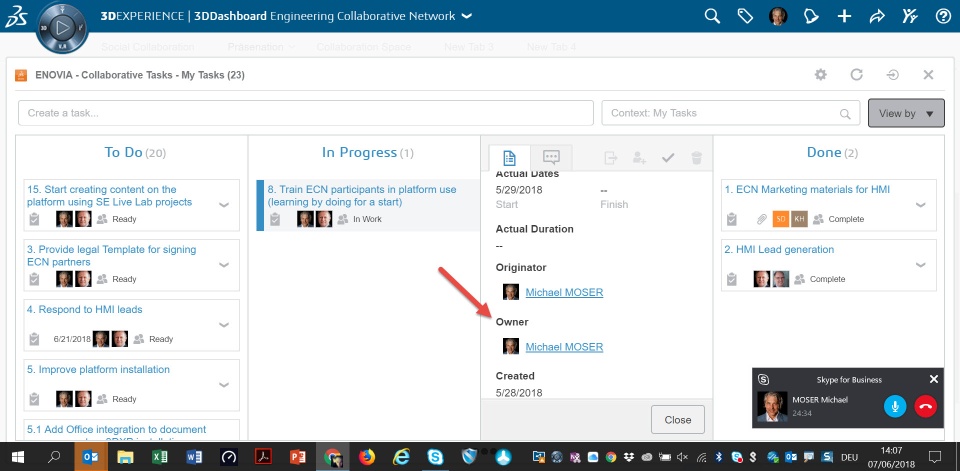Open Skype from the taskbar
The image size is (960, 471).
point(435,456)
